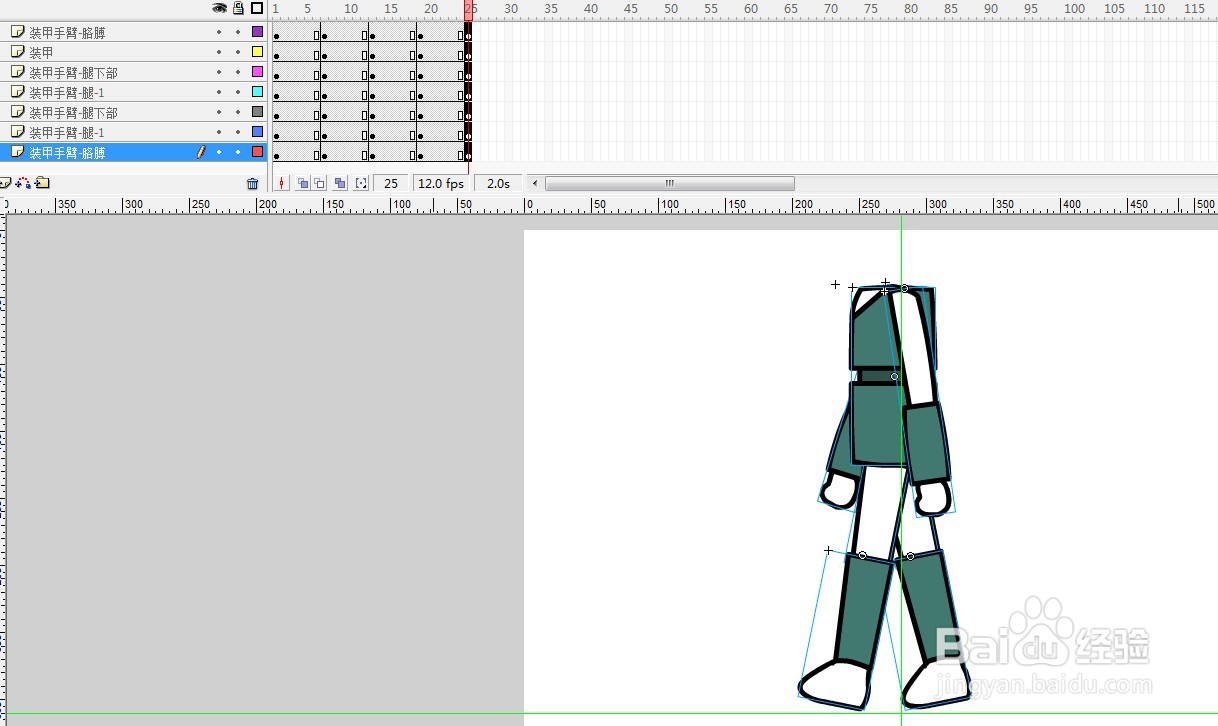Click frame number 50 on the timeline ruler

(671, 8)
